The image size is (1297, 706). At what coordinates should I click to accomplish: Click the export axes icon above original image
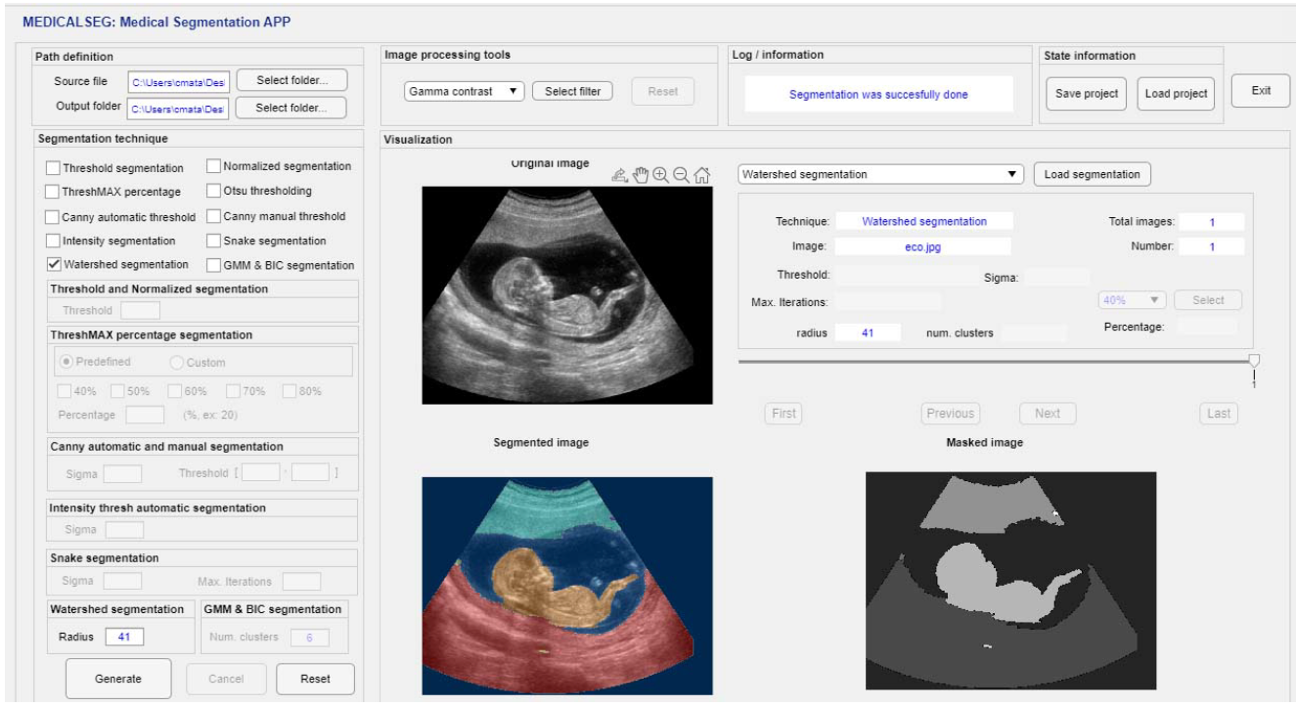620,175
